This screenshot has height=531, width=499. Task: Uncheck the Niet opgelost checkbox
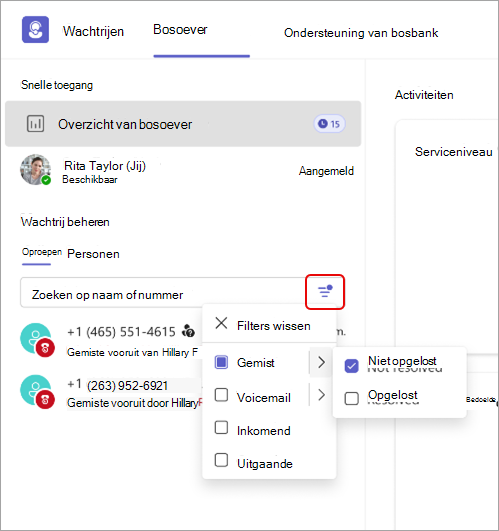[x=351, y=366]
